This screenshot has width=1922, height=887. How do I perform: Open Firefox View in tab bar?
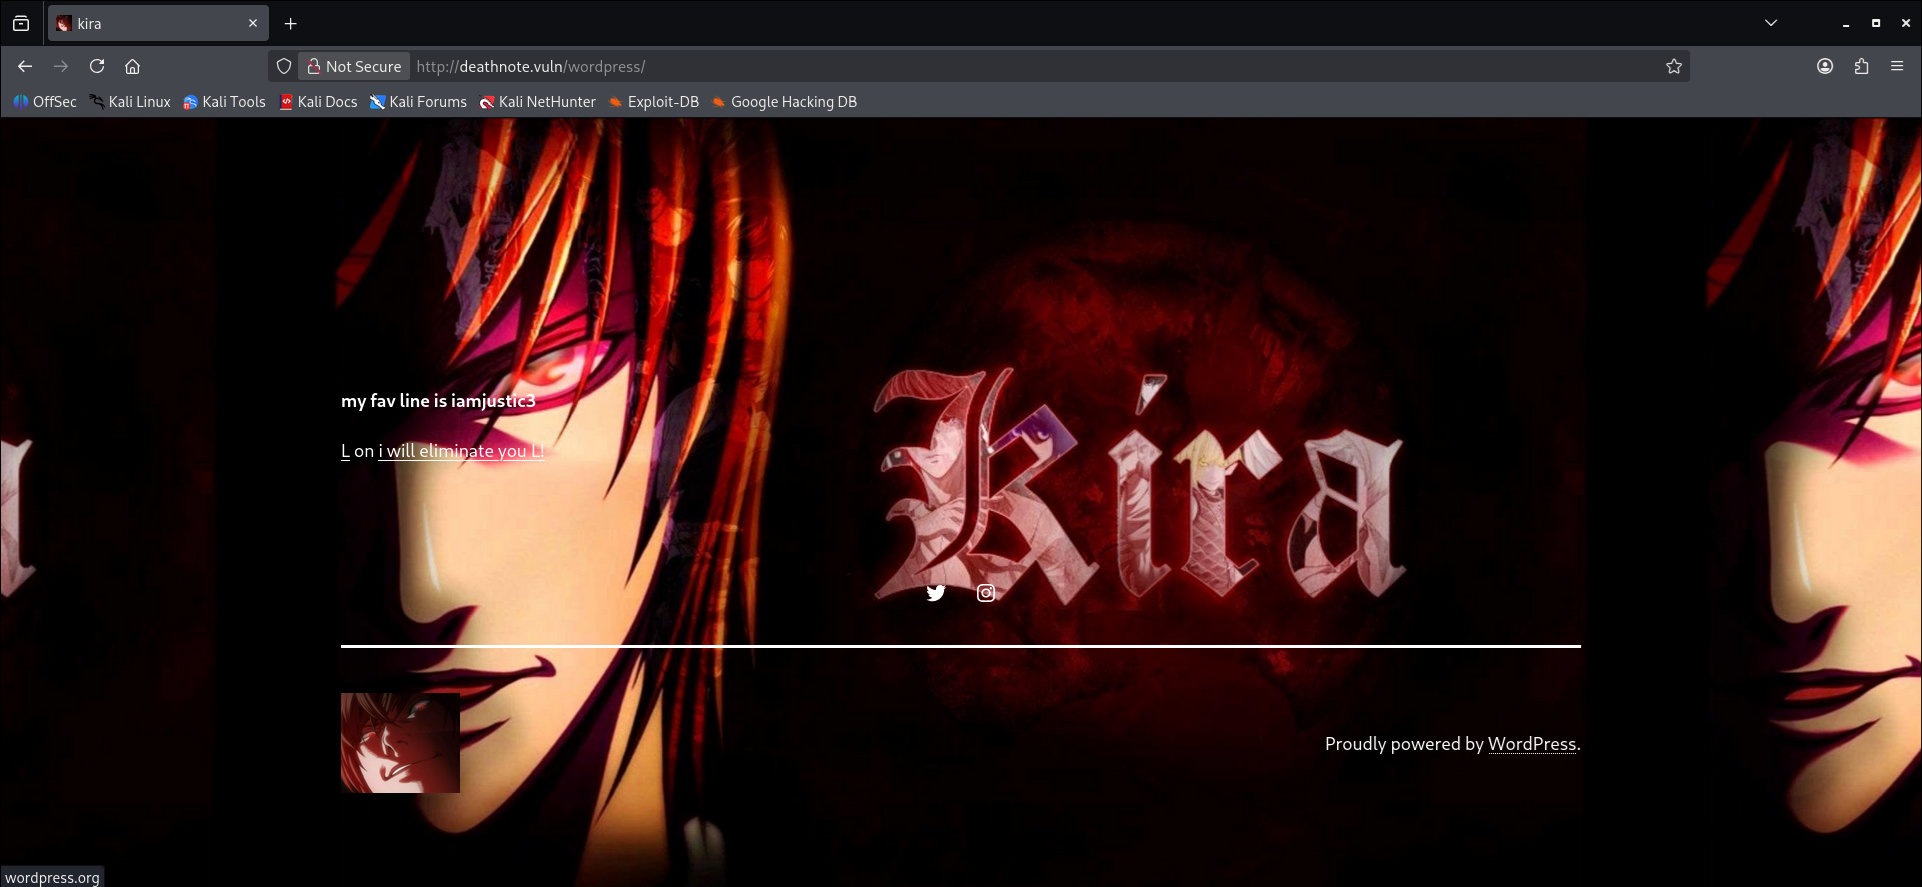pos(21,23)
